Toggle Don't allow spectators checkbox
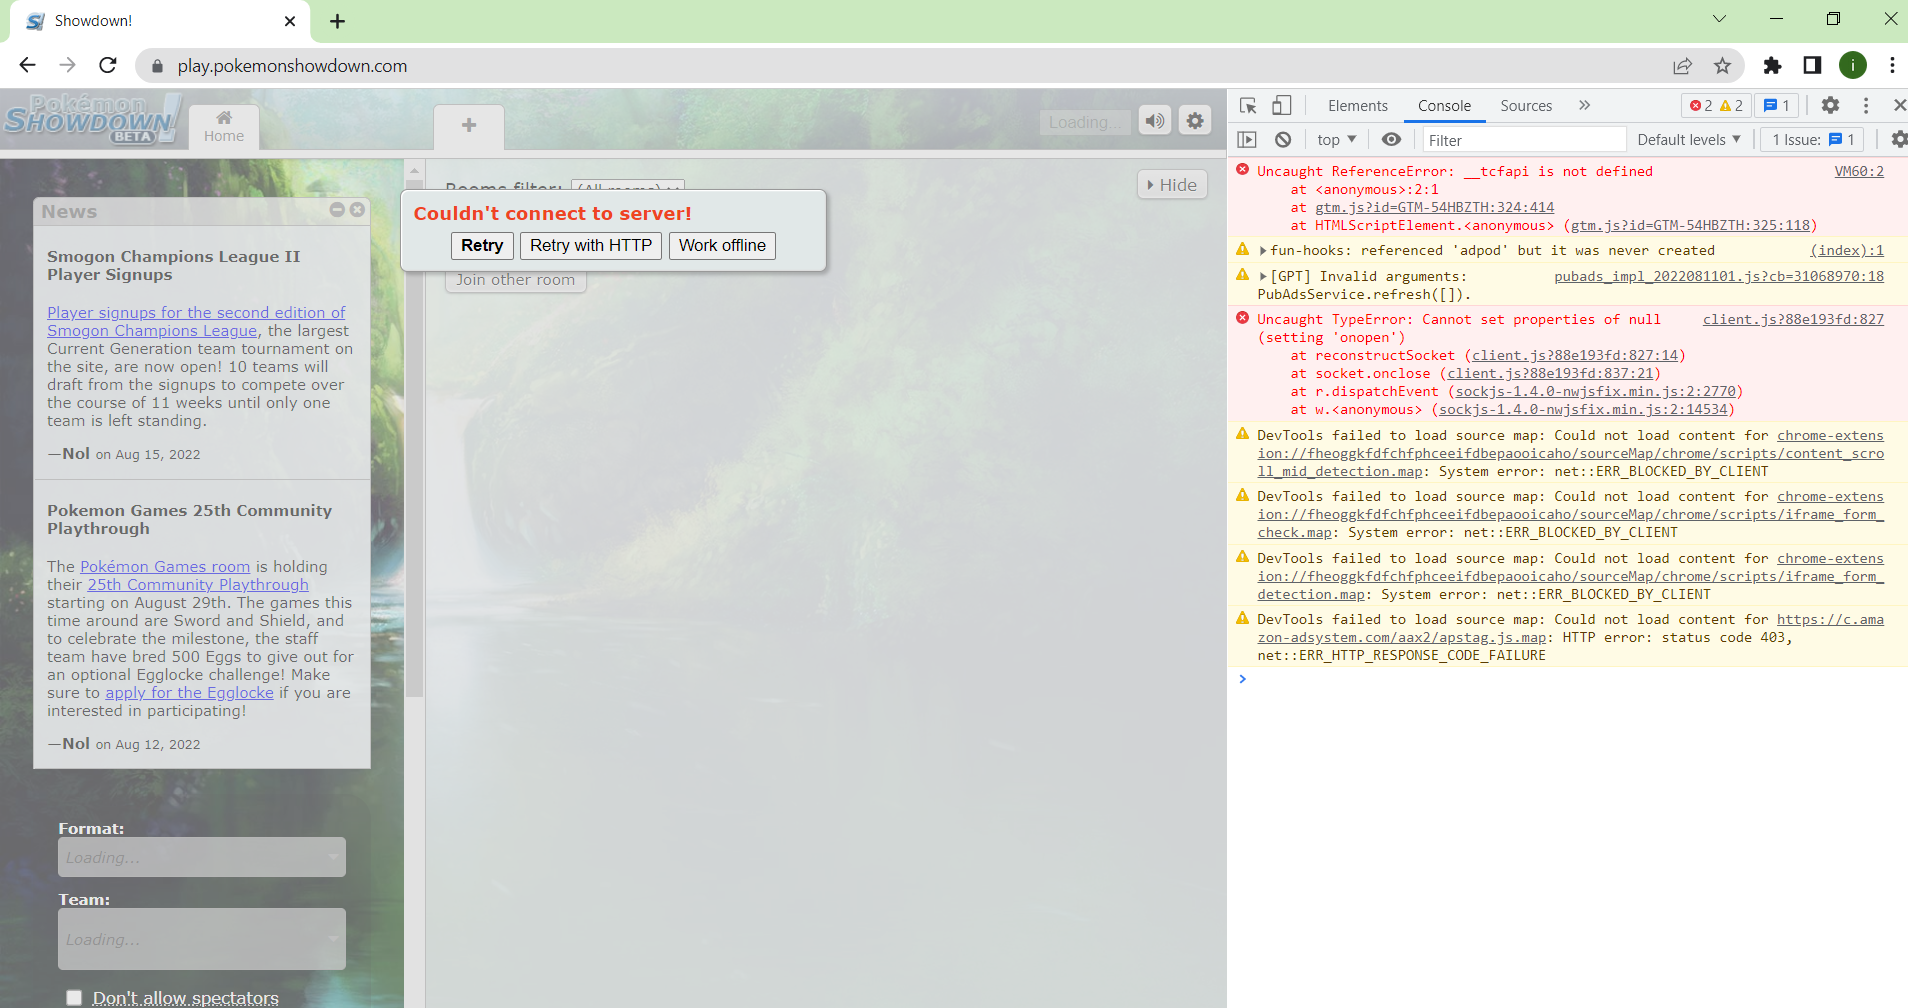Image resolution: width=1908 pixels, height=1008 pixels. tap(74, 997)
